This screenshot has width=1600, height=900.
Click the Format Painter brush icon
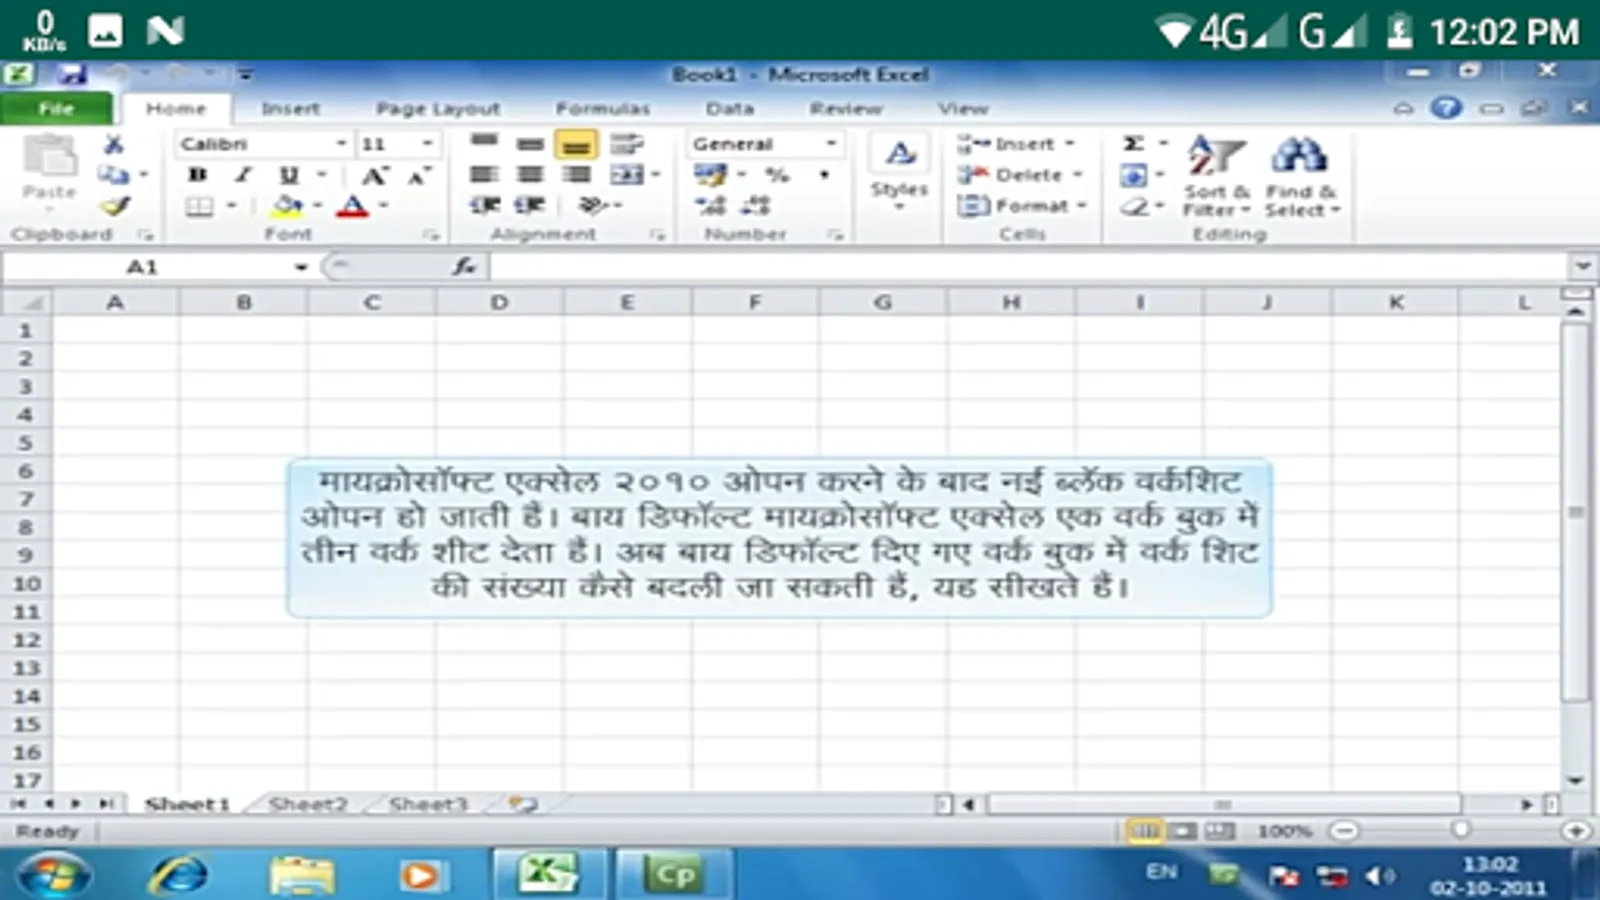(x=115, y=206)
